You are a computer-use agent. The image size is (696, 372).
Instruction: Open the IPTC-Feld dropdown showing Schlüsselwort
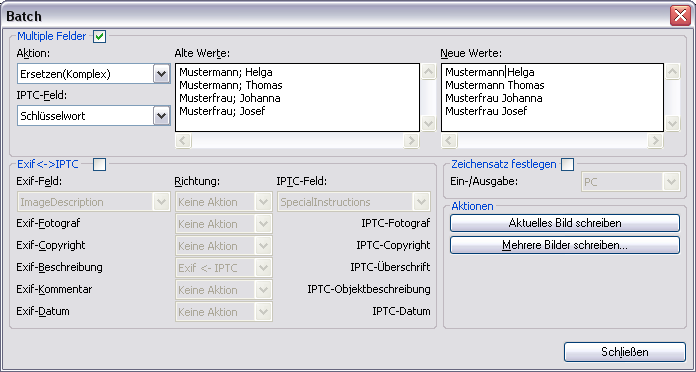tap(94, 116)
